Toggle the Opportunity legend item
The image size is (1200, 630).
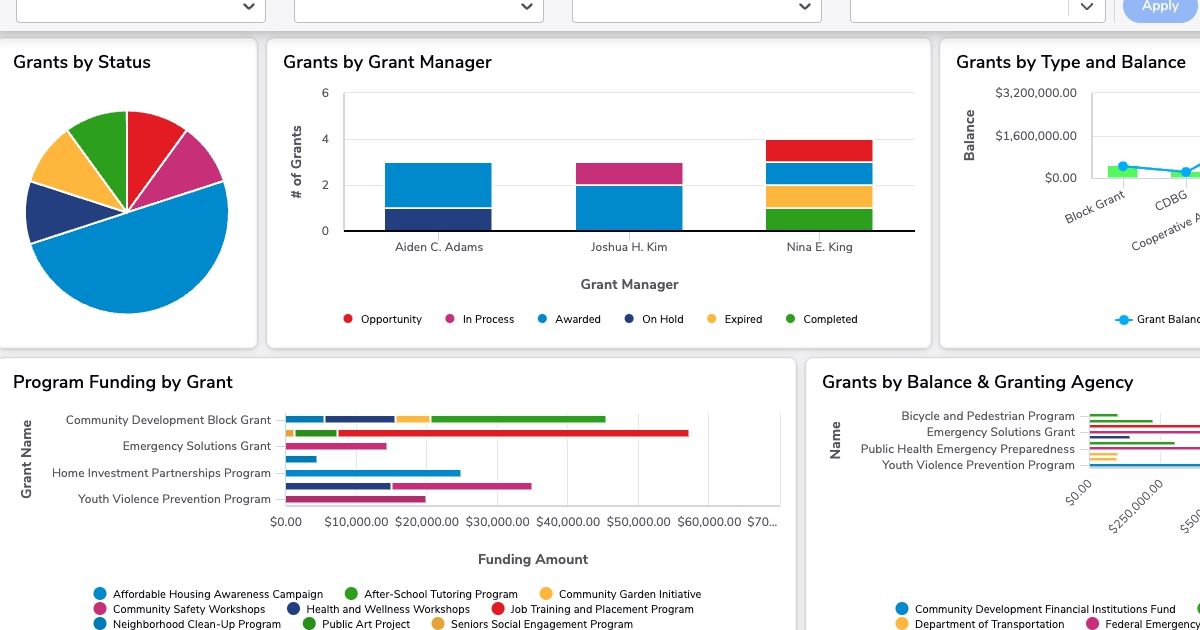click(383, 319)
